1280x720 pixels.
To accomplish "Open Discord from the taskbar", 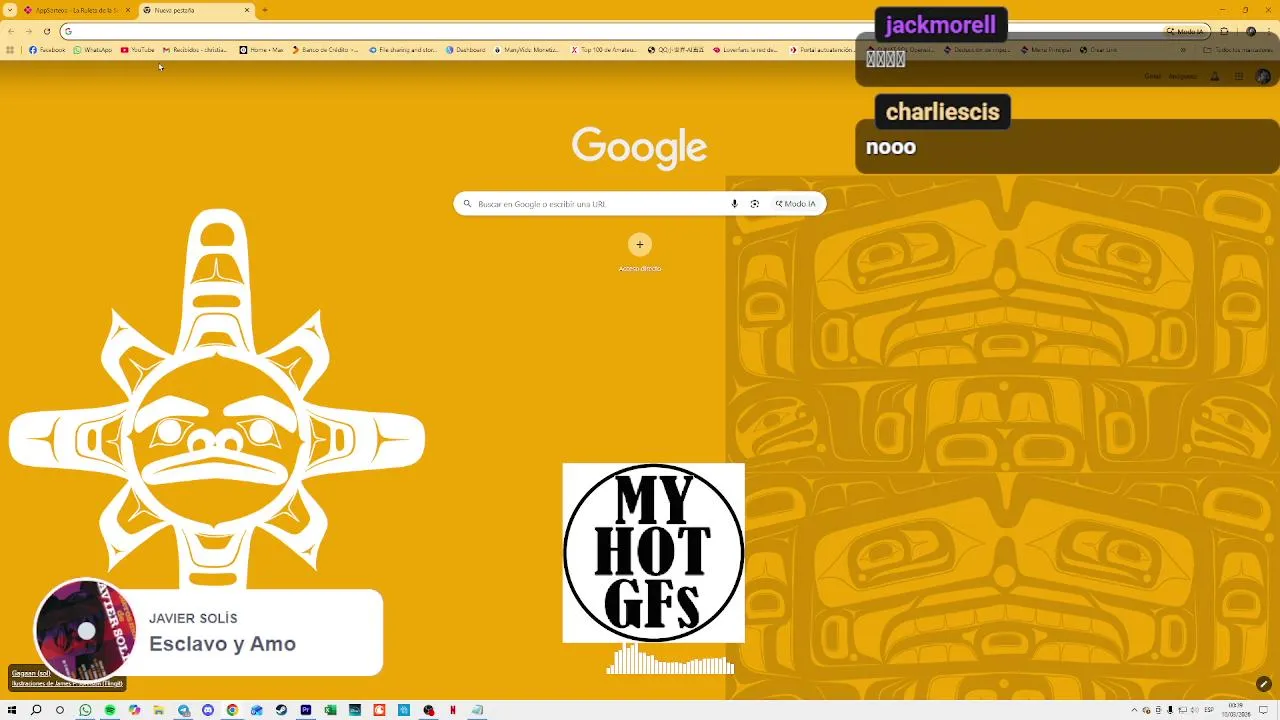I will (x=208, y=710).
